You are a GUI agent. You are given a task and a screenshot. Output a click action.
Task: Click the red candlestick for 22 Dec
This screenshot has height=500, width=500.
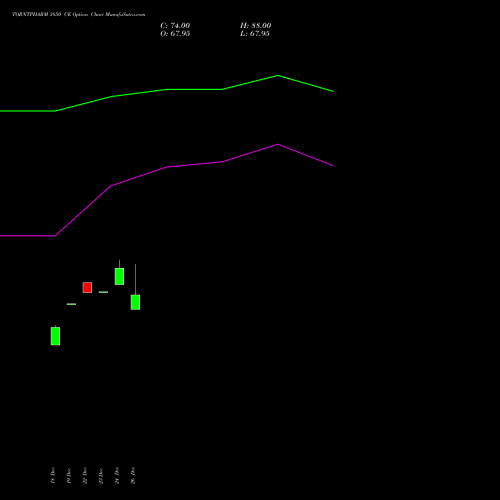[x=87, y=287]
